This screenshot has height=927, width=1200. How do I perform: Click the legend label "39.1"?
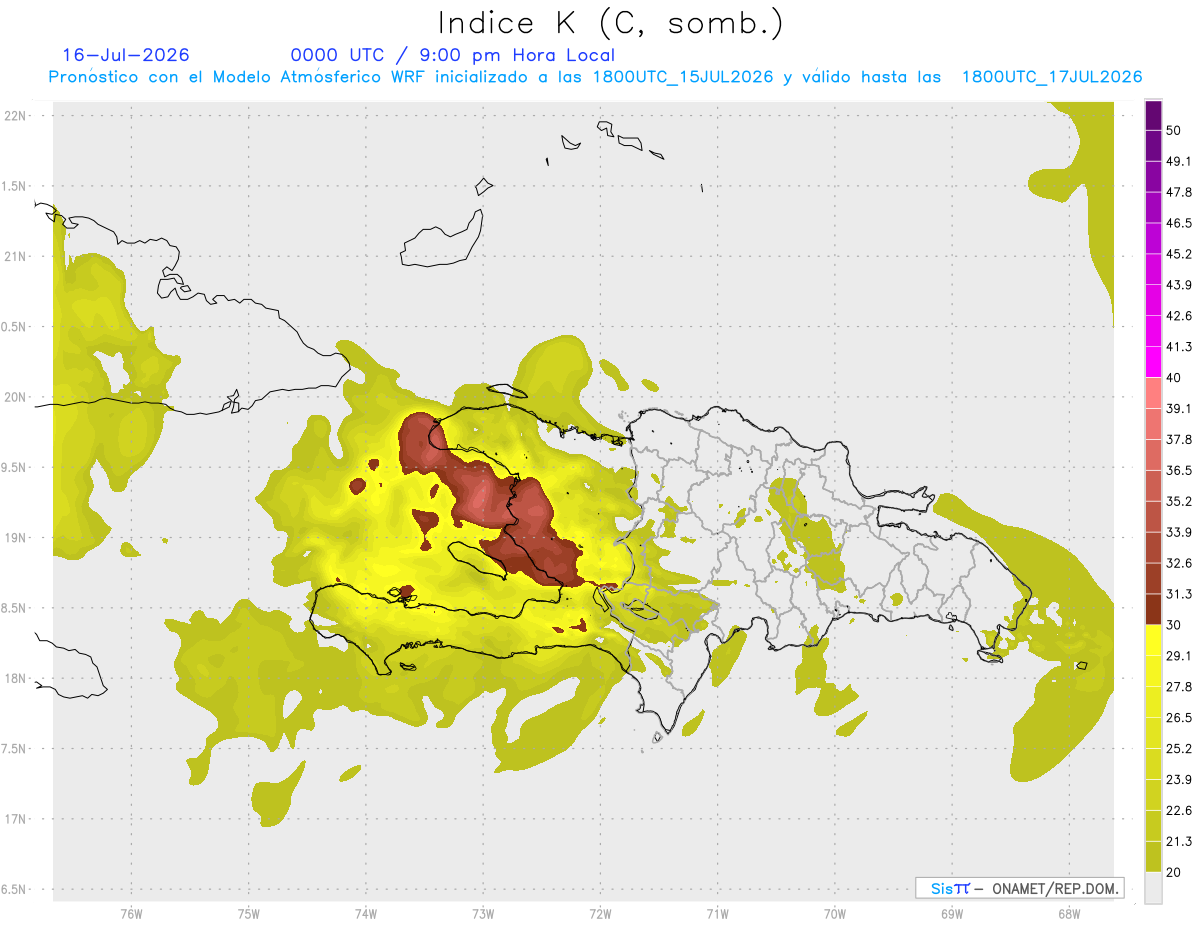(1179, 409)
